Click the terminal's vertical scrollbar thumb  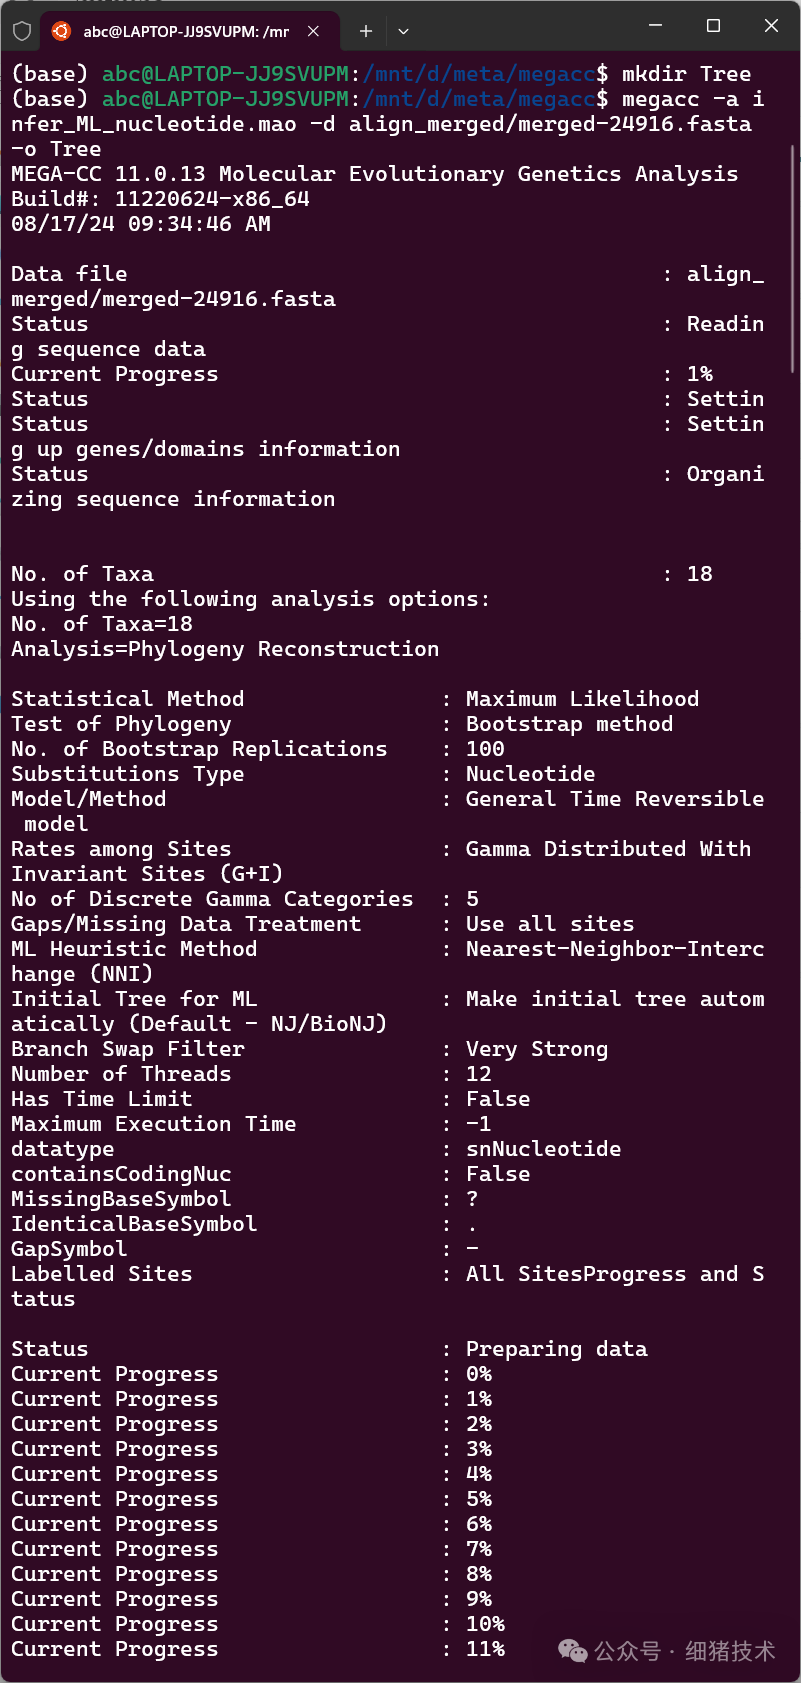pyautogui.click(x=793, y=260)
